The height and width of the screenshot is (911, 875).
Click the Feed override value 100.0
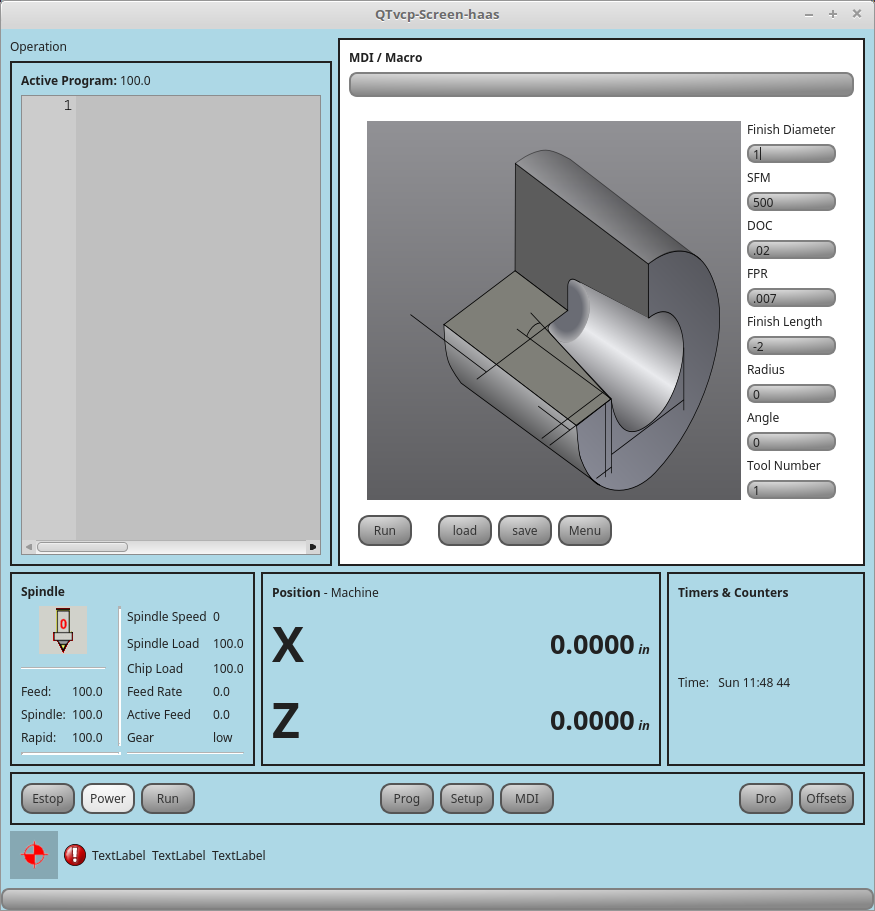click(87, 691)
